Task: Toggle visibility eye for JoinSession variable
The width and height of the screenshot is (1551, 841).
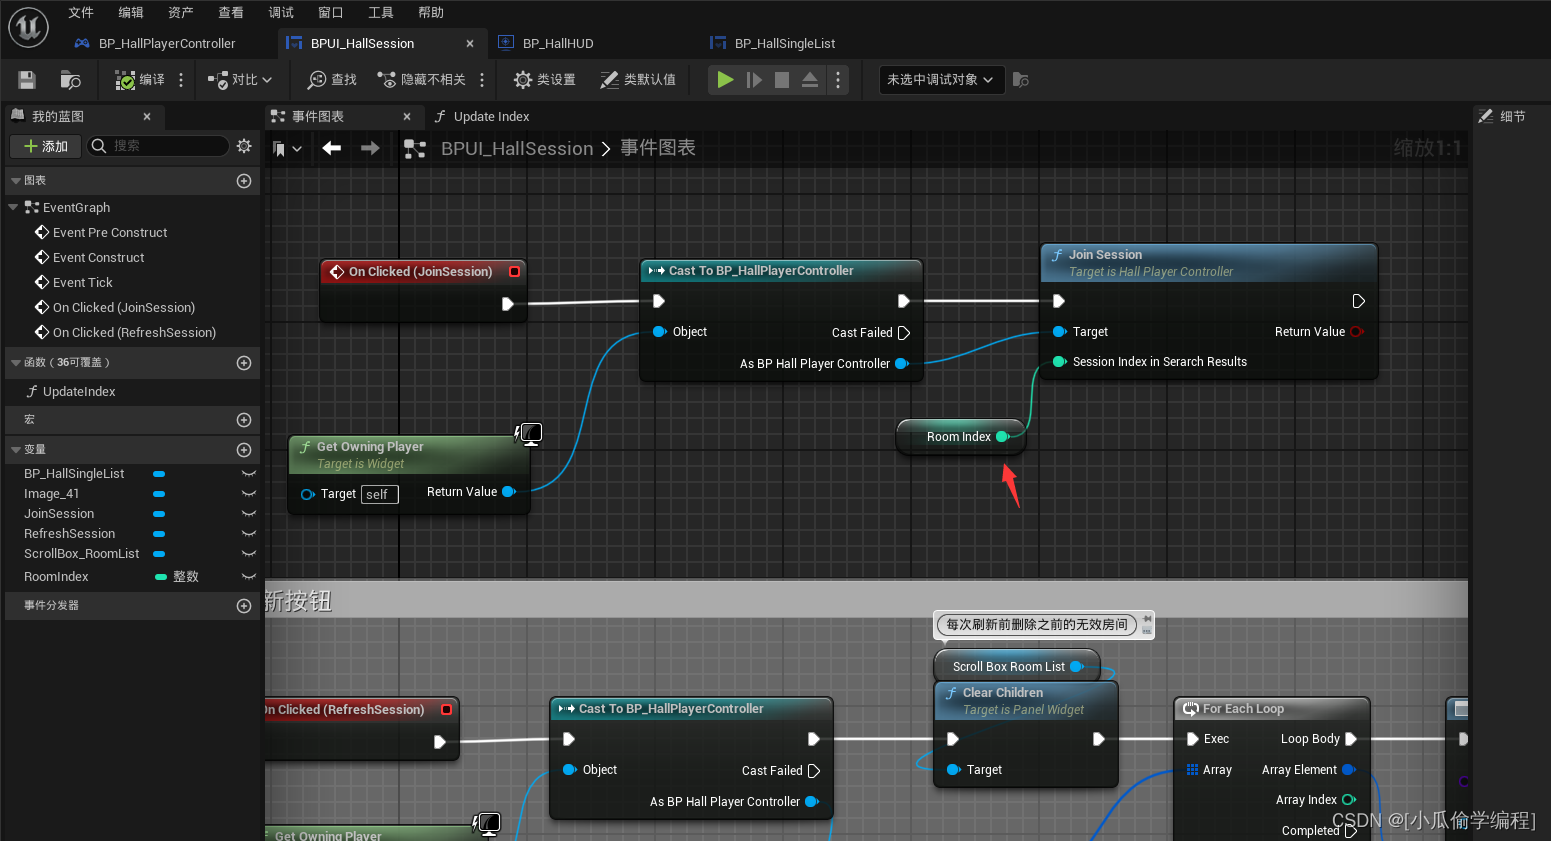Action: click(249, 514)
